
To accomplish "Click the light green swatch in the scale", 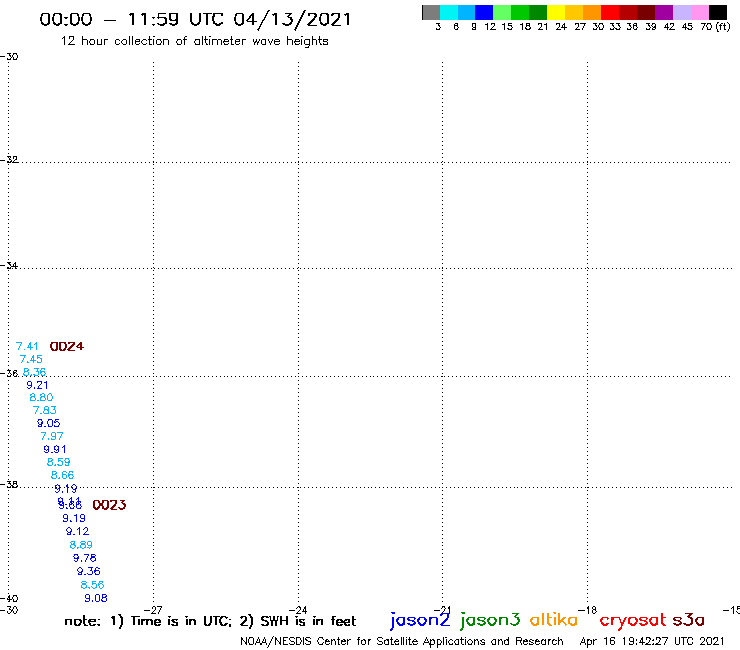I will tap(502, 12).
